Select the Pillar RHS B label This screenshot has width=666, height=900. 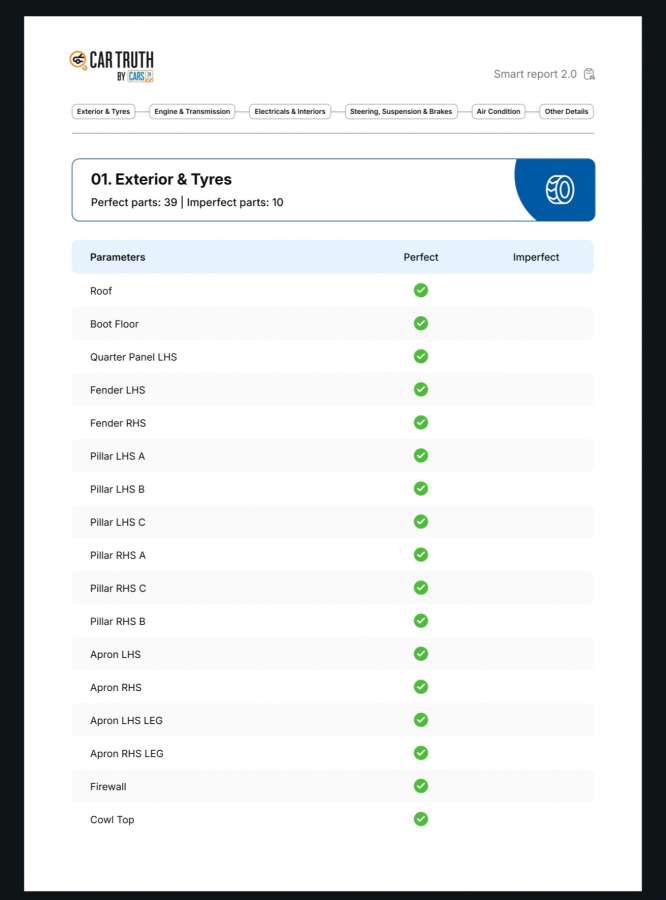118,622
